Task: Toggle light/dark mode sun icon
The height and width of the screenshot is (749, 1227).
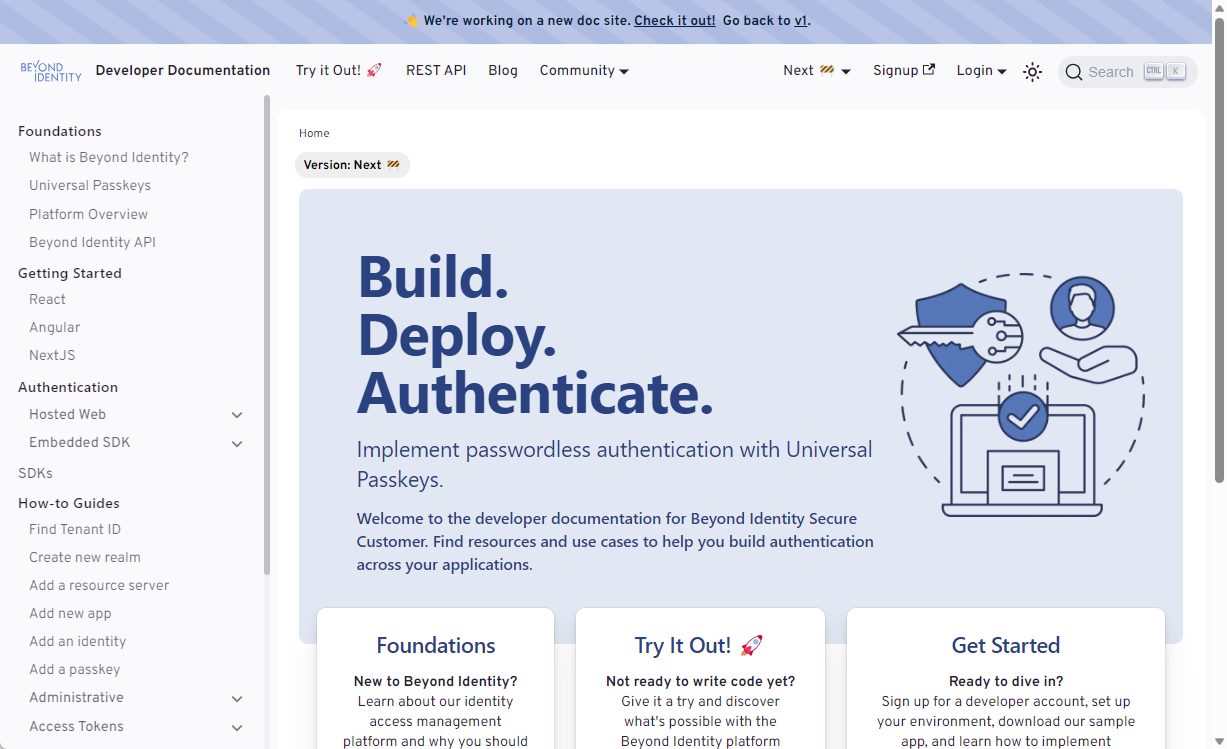Action: 1033,72
